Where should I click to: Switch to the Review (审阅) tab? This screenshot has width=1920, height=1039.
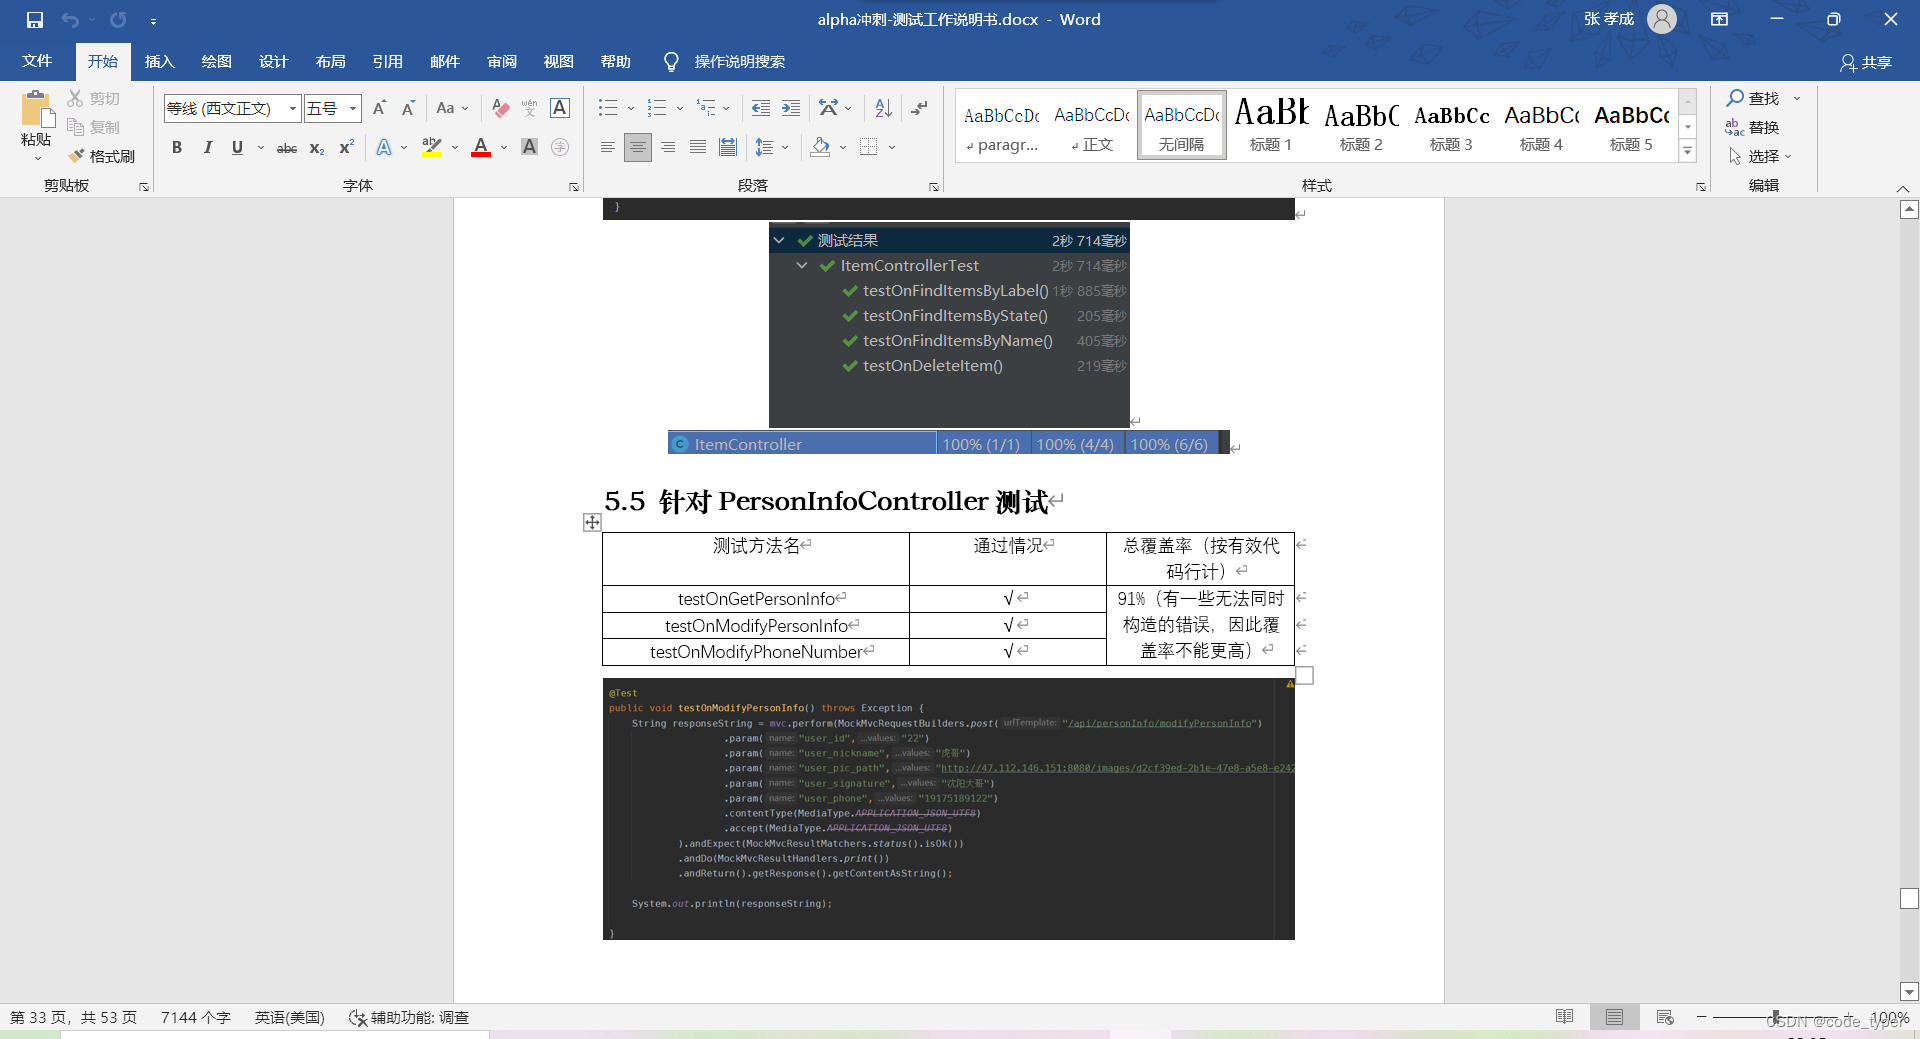click(501, 62)
